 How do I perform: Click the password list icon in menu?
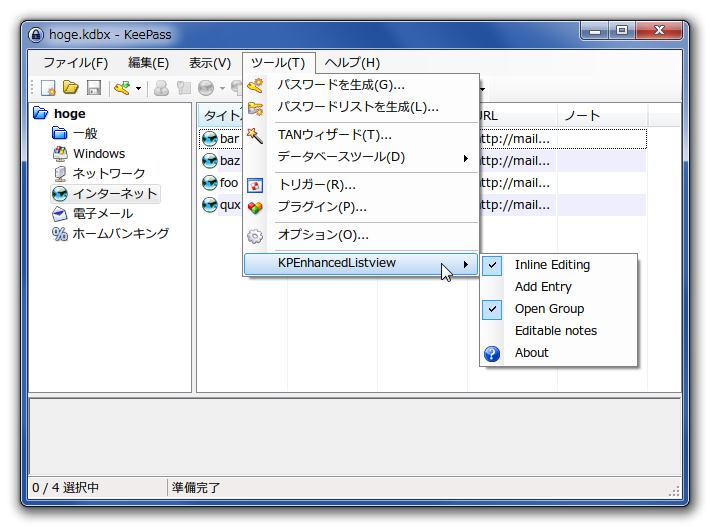[255, 108]
